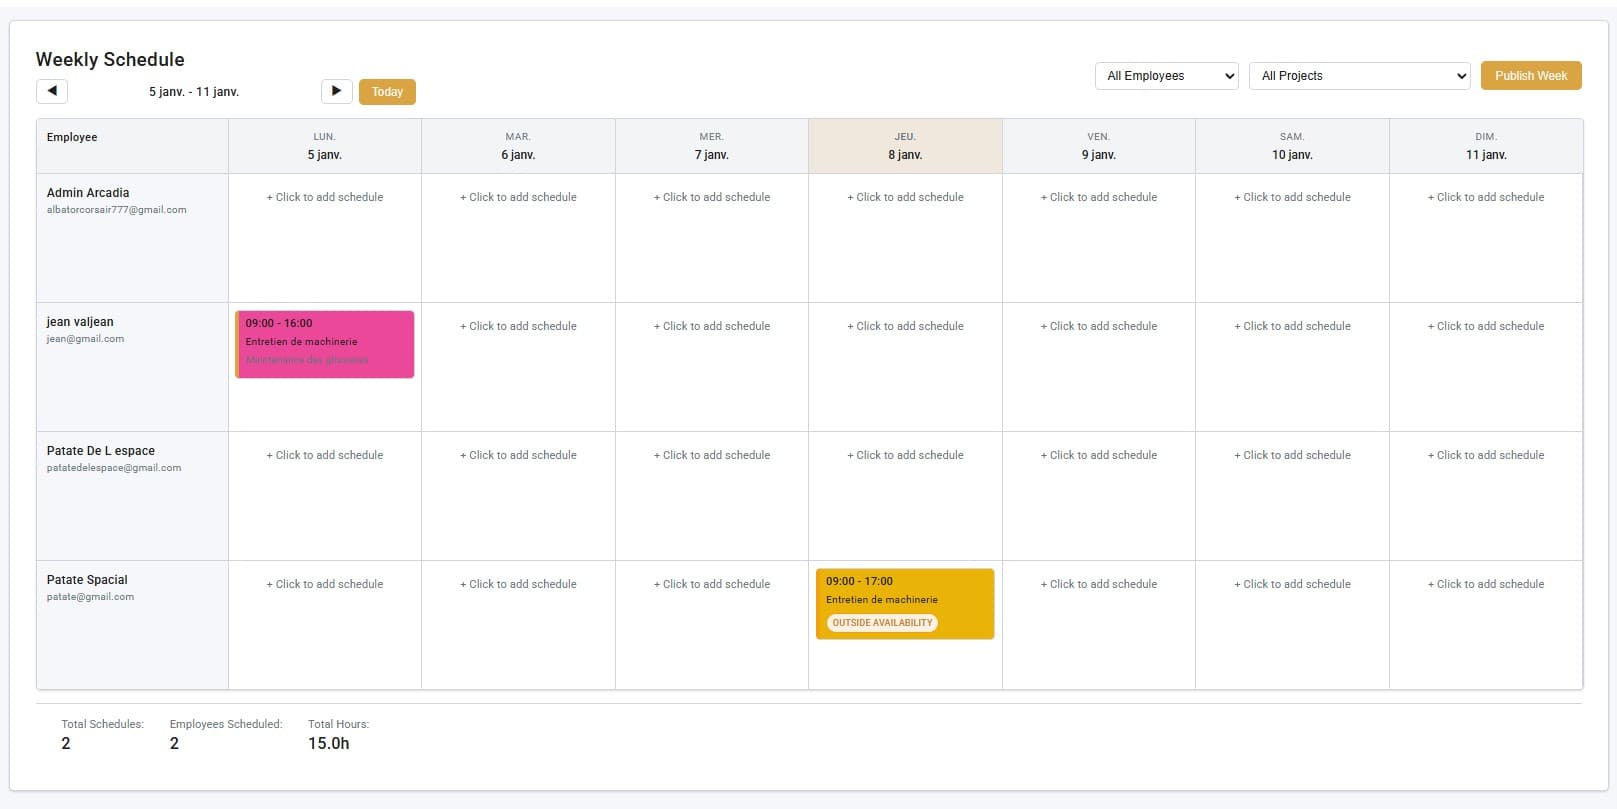This screenshot has height=809, width=1617.
Task: Add schedule for Admin Arcadia on 9 janv.
Action: tap(1099, 197)
